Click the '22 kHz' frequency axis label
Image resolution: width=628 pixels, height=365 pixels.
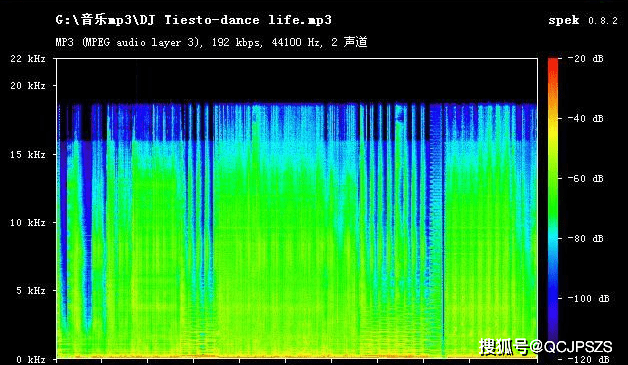point(28,58)
